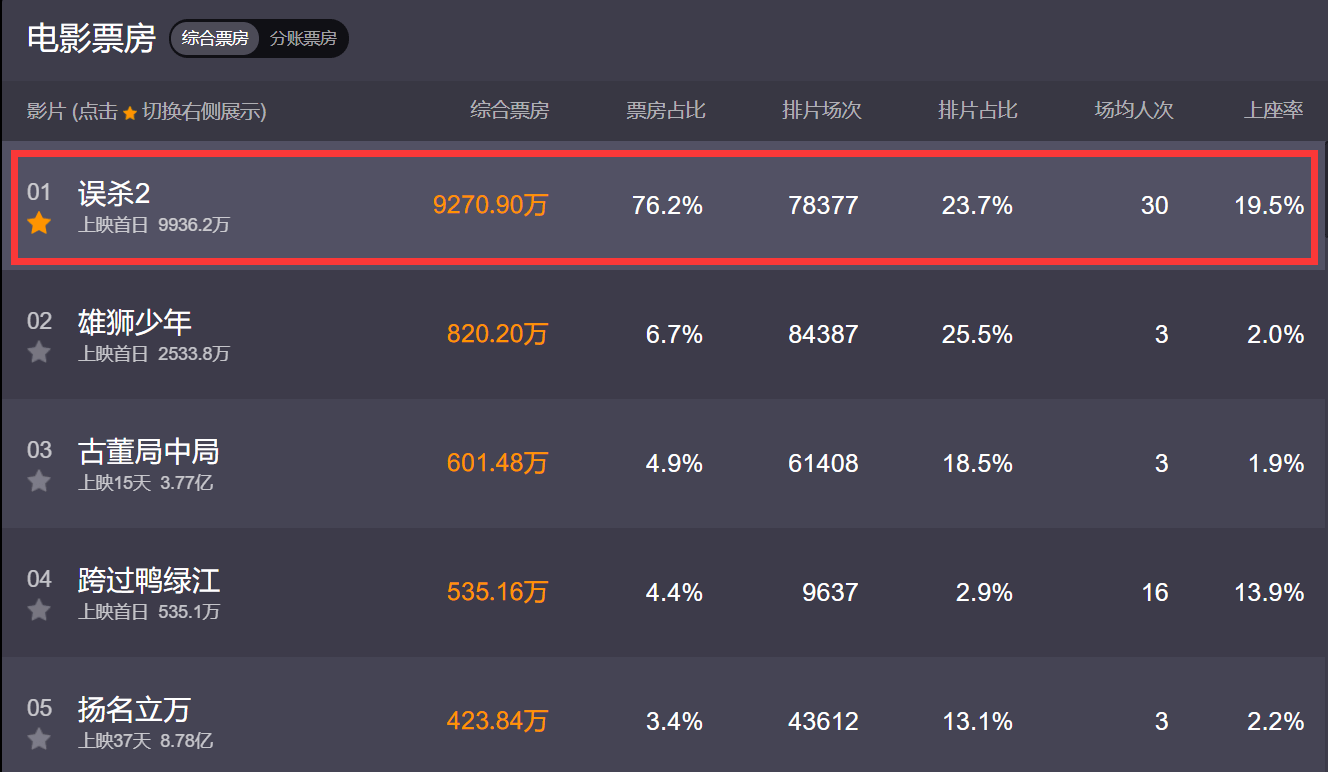This screenshot has width=1328, height=772.
Task: Click the 1.9% seat occupancy rate
Action: tap(1276, 464)
